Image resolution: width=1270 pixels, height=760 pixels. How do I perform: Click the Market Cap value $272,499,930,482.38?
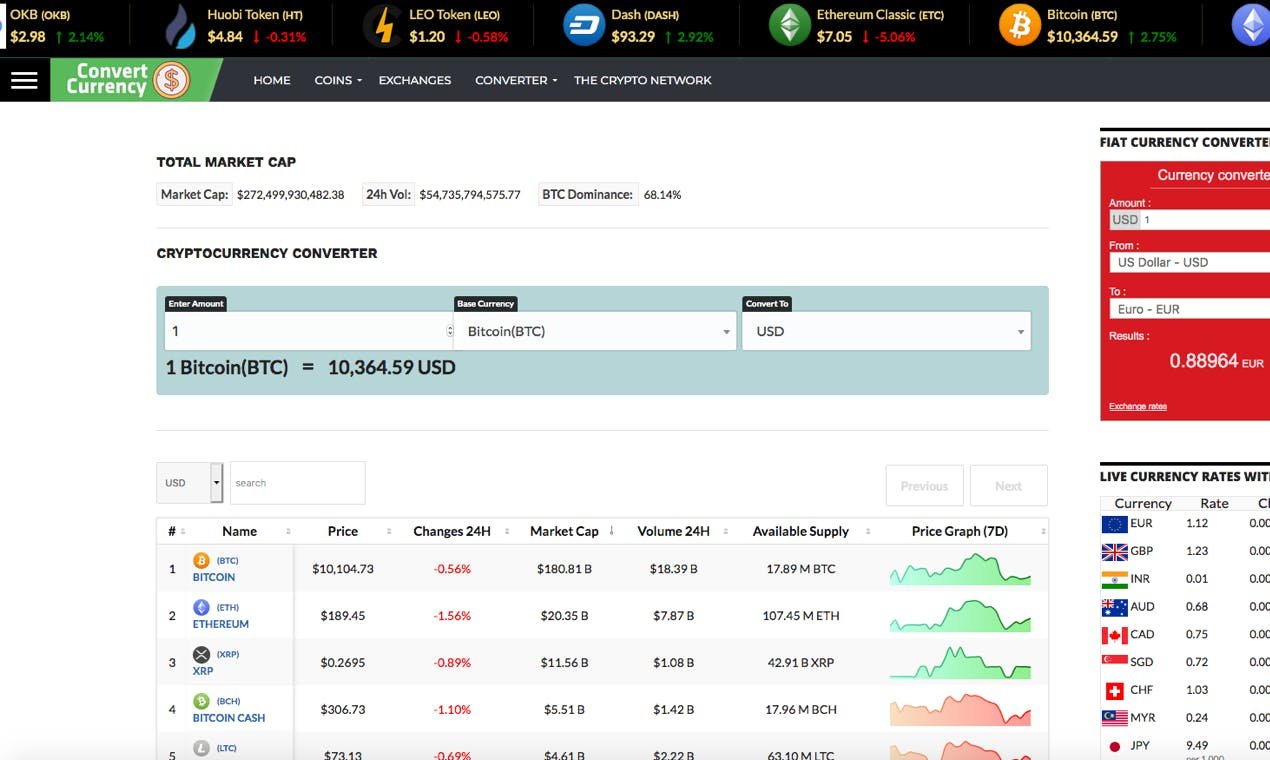pos(290,195)
